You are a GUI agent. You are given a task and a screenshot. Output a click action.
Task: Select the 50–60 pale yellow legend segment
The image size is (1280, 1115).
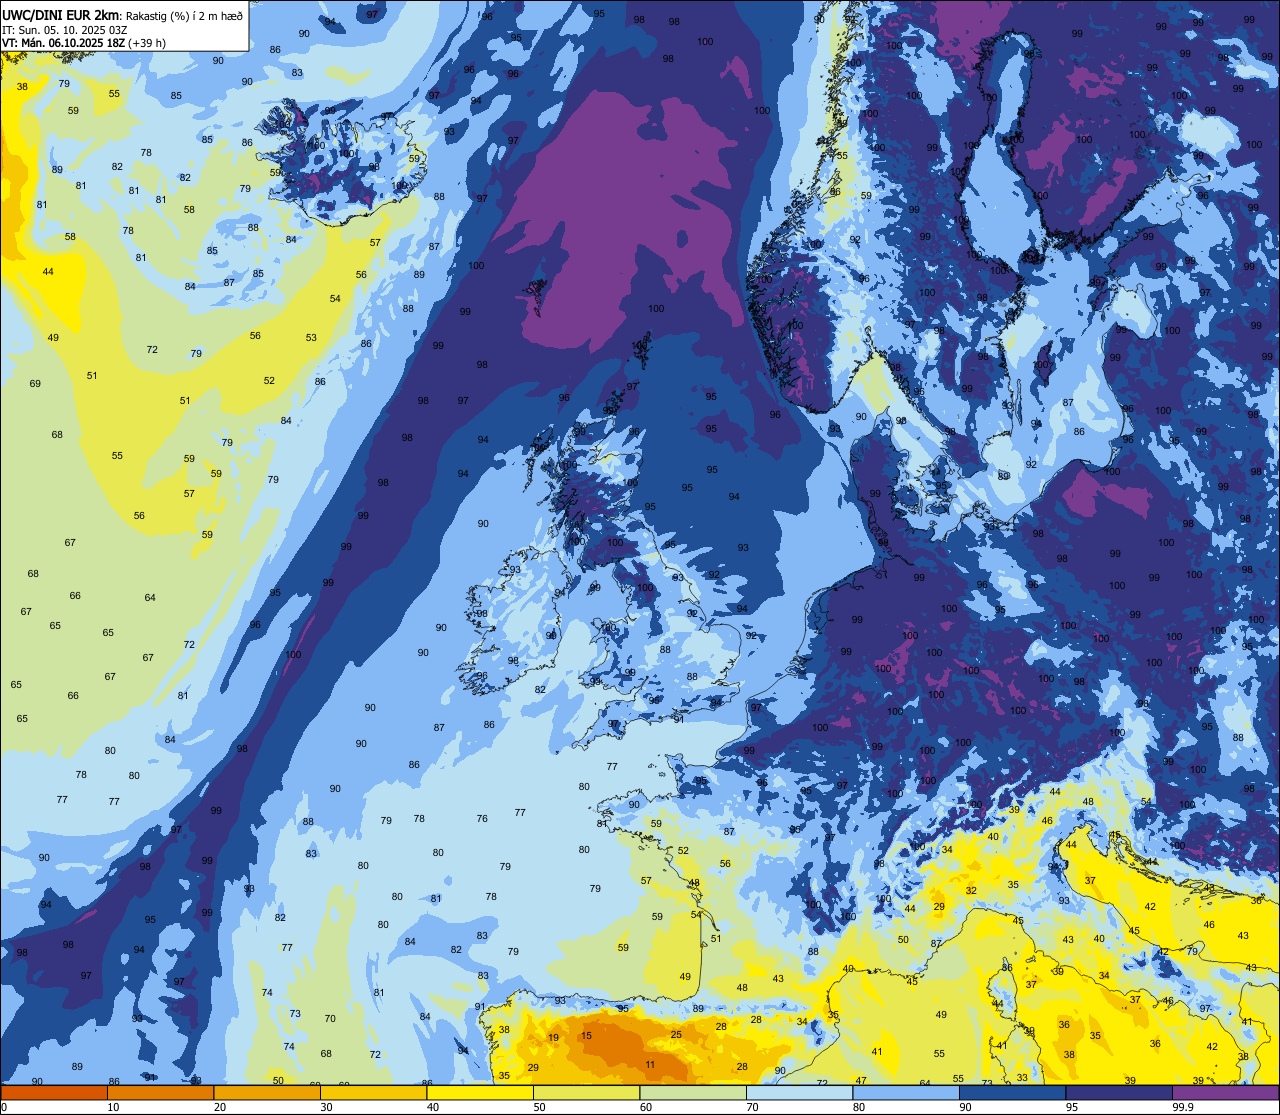coord(586,1093)
